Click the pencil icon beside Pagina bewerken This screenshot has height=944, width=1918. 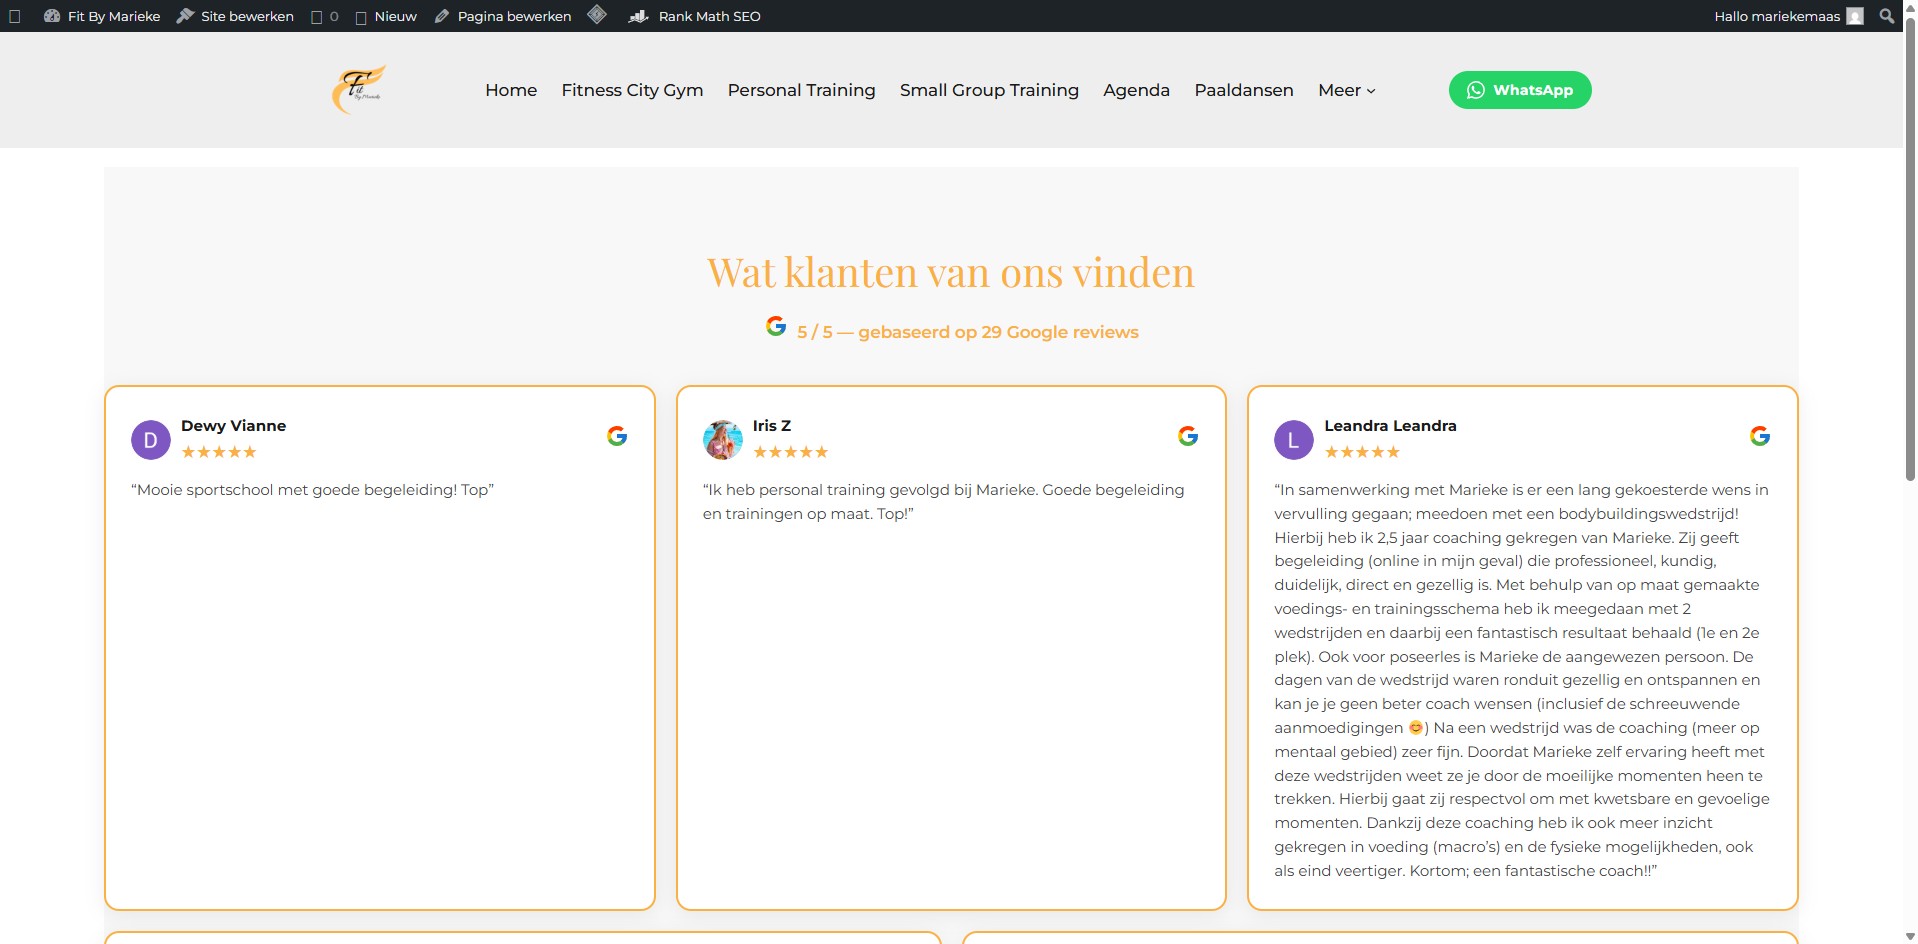[441, 15]
